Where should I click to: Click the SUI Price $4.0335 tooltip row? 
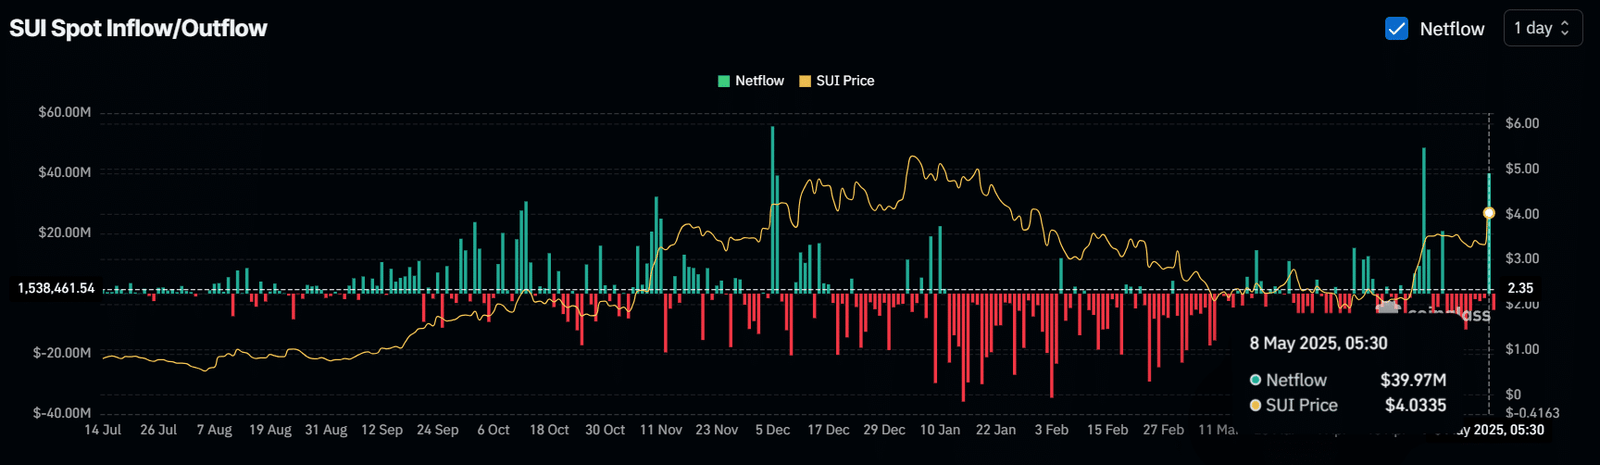1348,405
